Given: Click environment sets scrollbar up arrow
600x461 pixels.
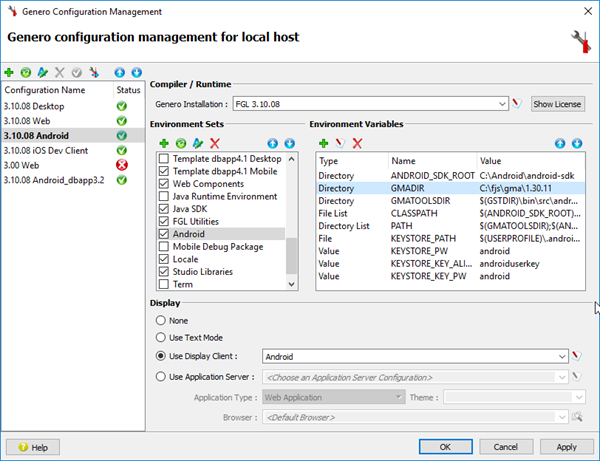Looking at the screenshot, I should (291, 158).
